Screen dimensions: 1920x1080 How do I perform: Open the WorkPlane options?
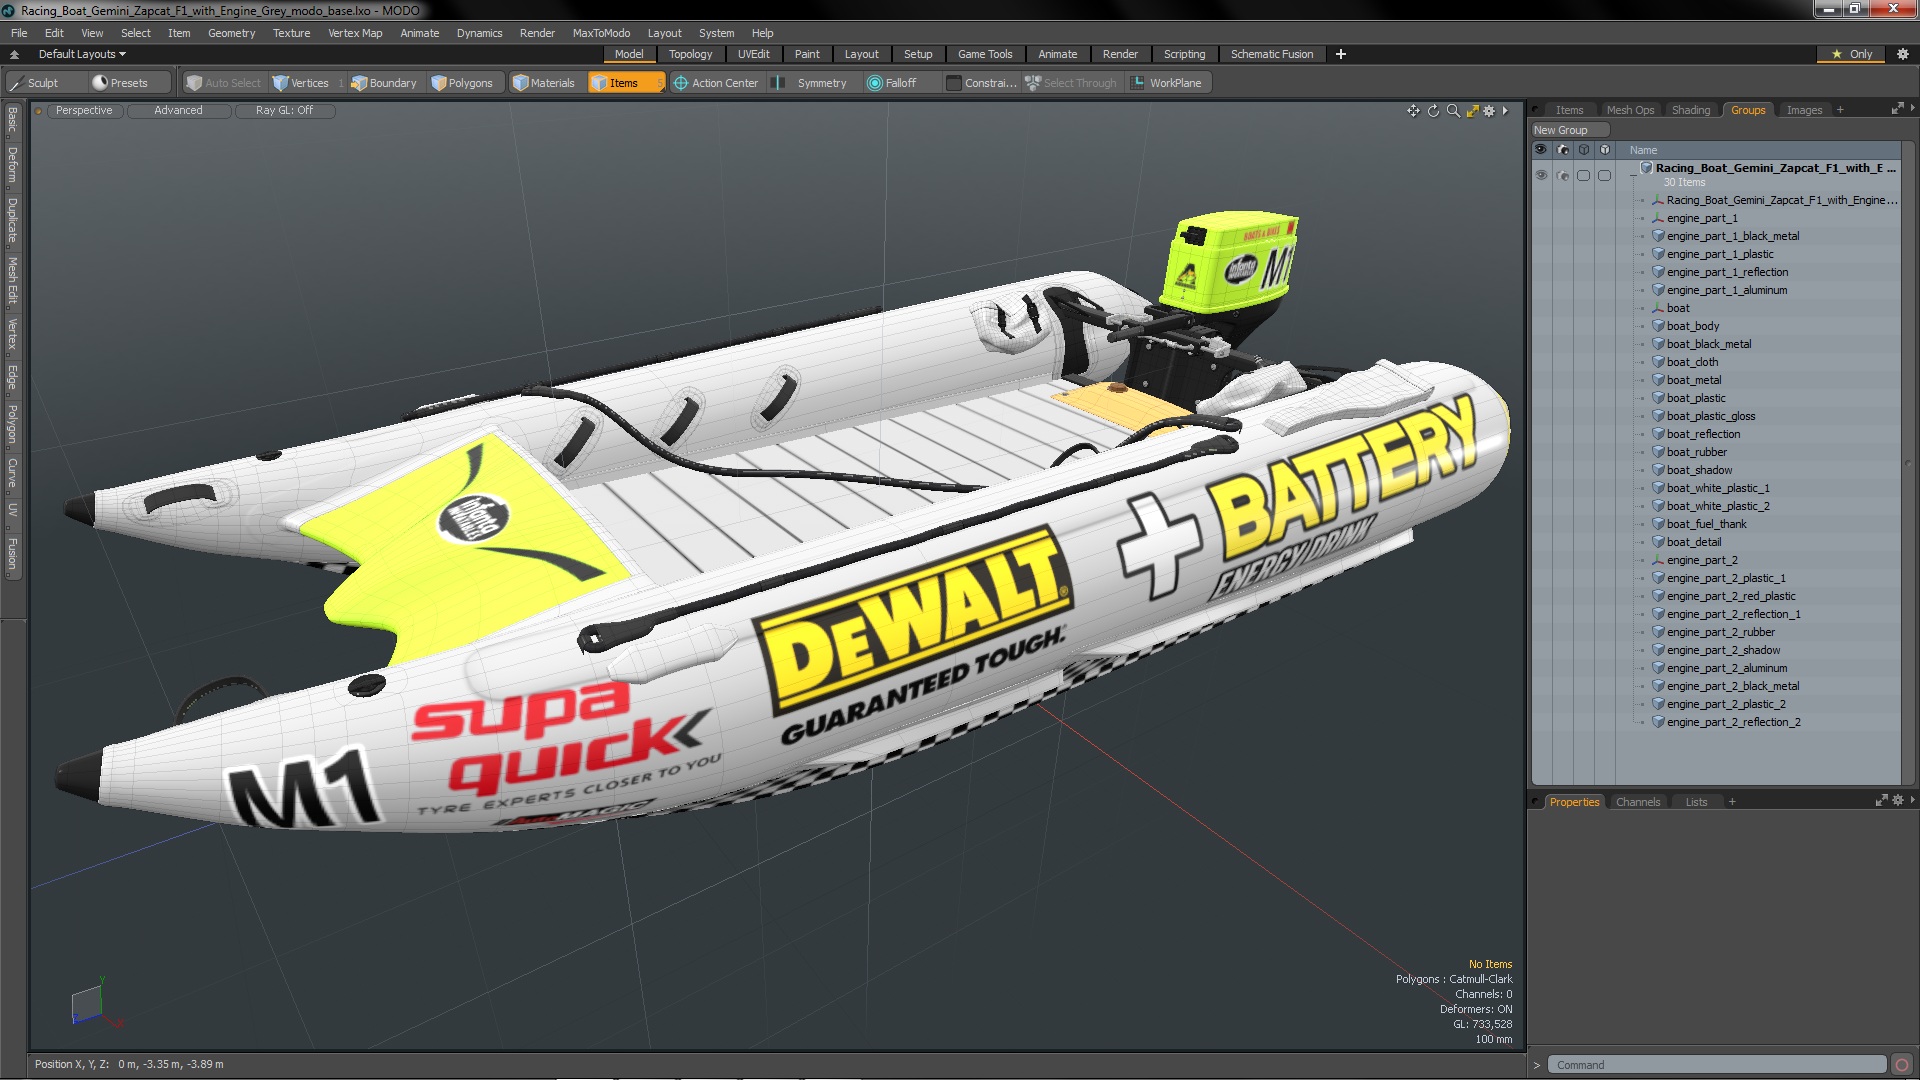1167,83
